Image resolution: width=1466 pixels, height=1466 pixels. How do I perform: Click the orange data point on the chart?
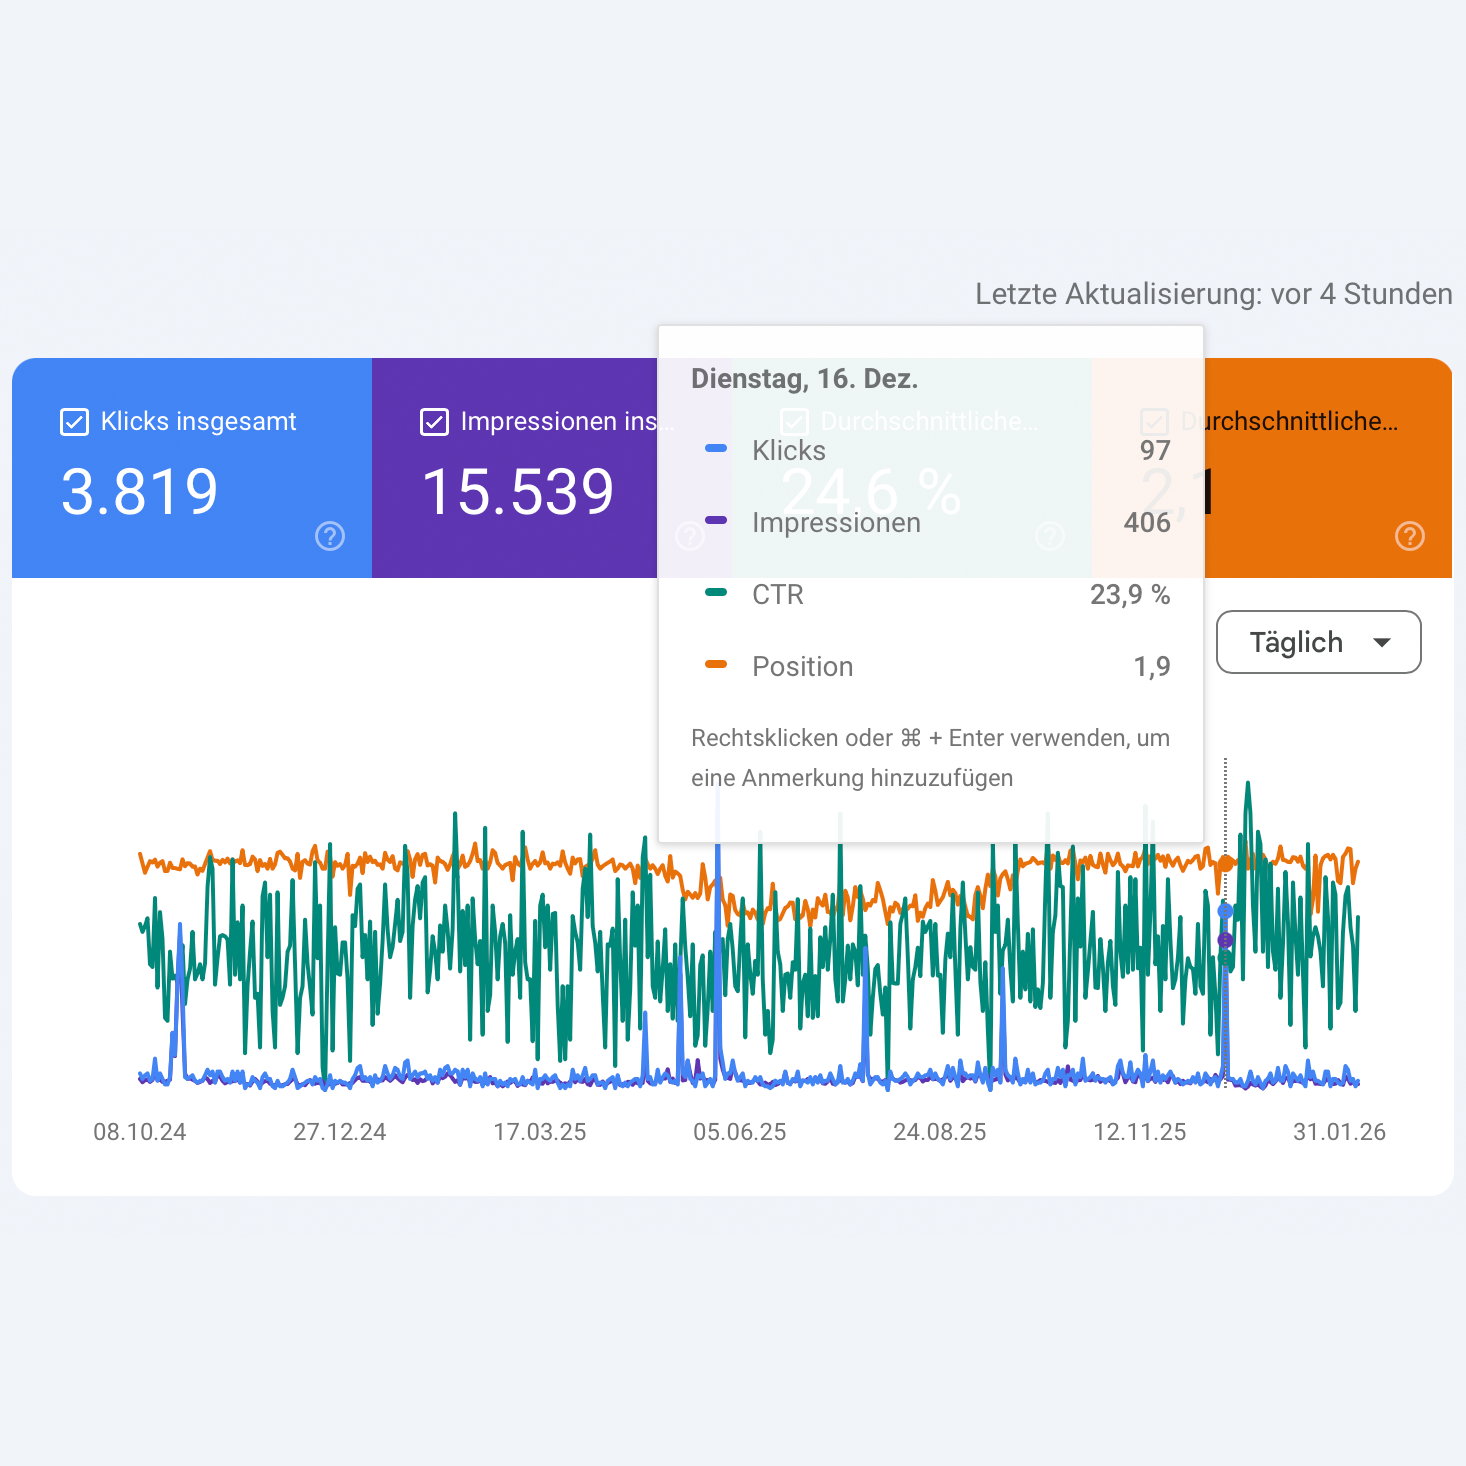(x=1225, y=863)
